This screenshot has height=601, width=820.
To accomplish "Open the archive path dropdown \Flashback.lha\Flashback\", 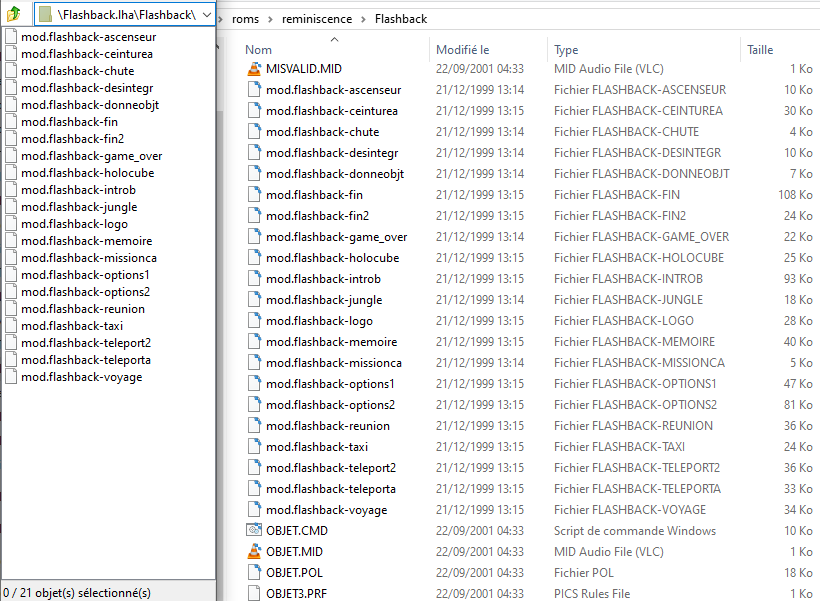I will pos(207,15).
